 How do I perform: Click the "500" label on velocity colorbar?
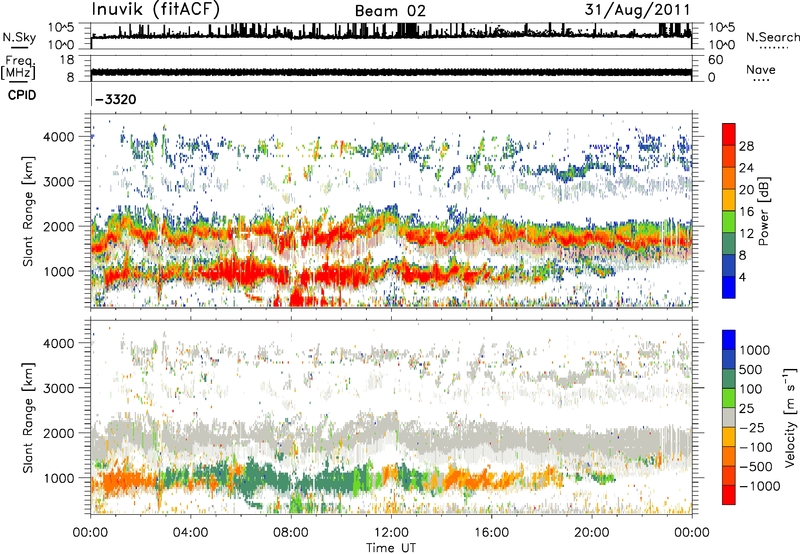(753, 370)
